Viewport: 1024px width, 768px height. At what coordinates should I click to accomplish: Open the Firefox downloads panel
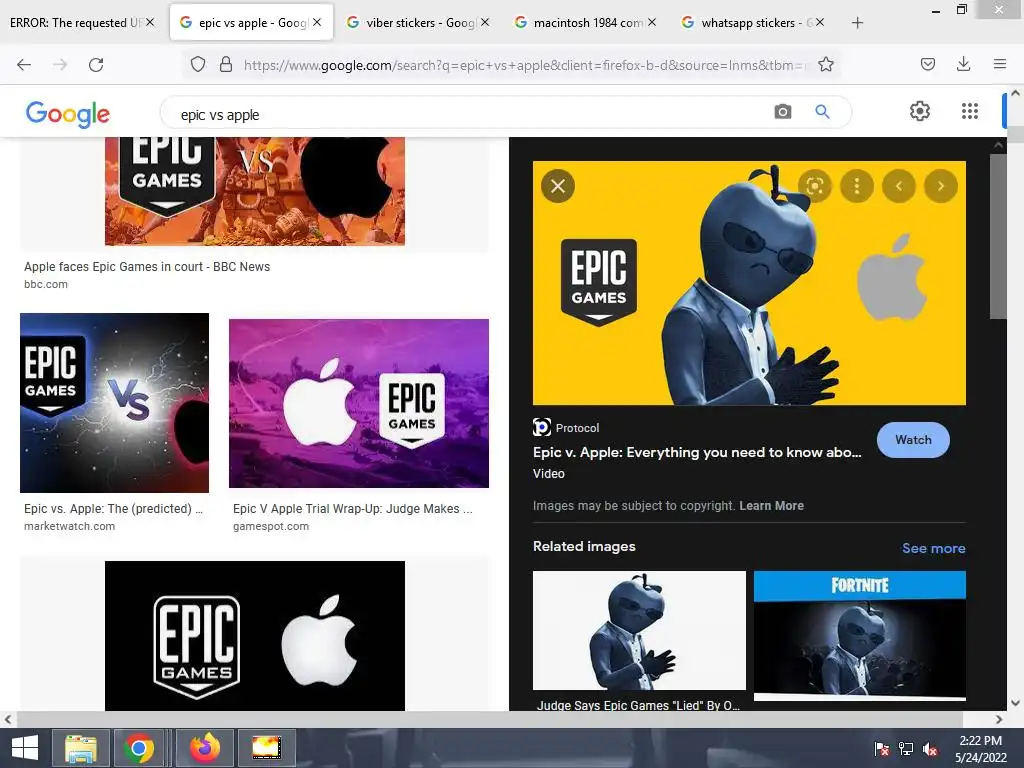pyautogui.click(x=963, y=64)
